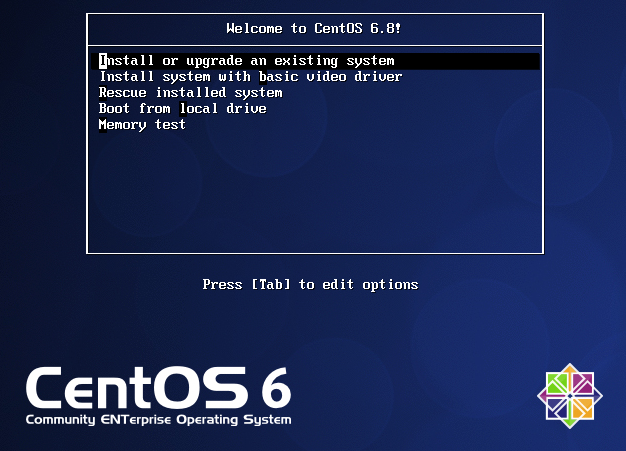Pick "Boot from local drive" option
626x451 pixels.
tap(183, 109)
